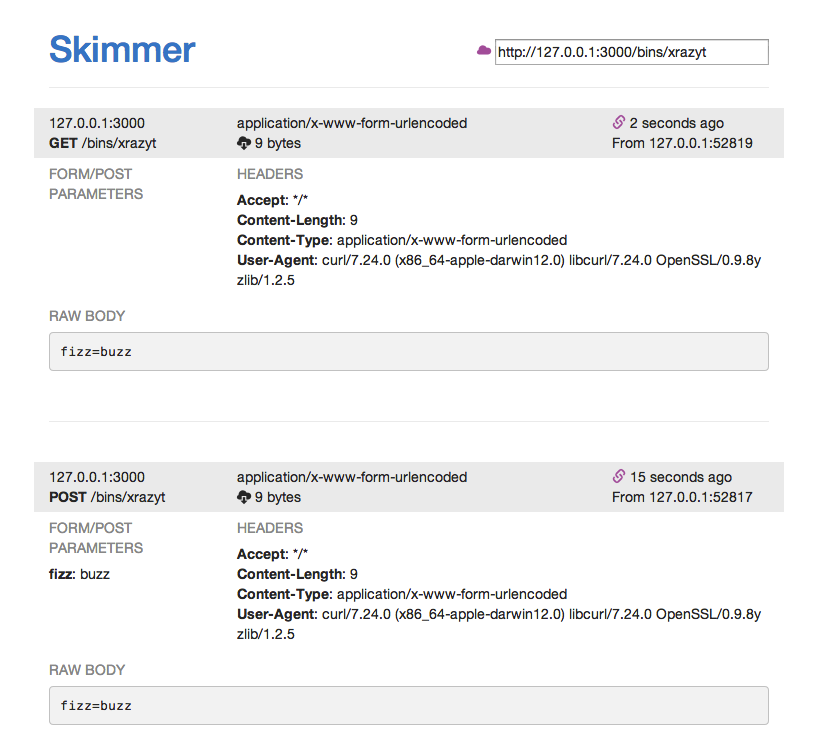
Task: Click the Skimmer title logo
Action: click(x=122, y=49)
